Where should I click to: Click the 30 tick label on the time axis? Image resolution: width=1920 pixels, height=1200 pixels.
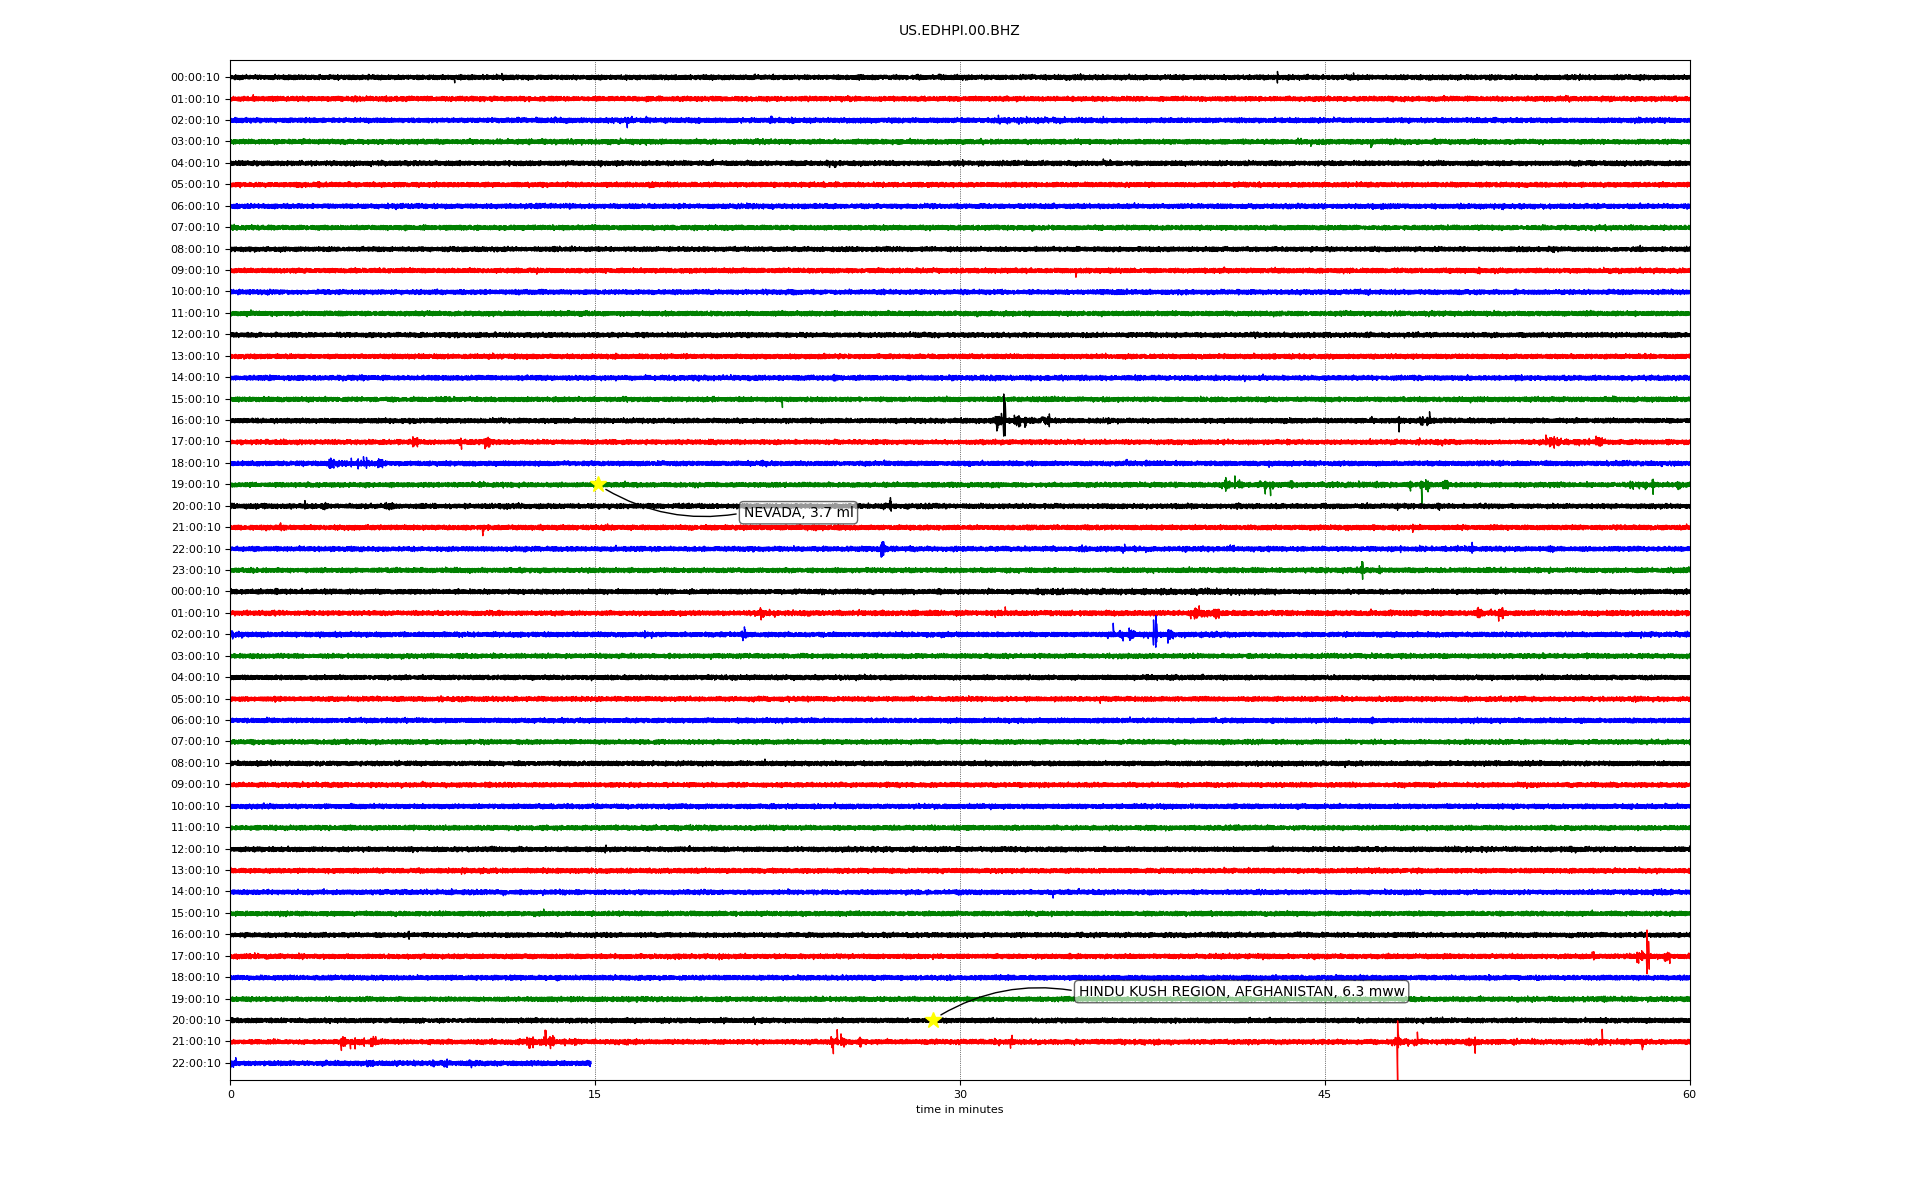(960, 1094)
